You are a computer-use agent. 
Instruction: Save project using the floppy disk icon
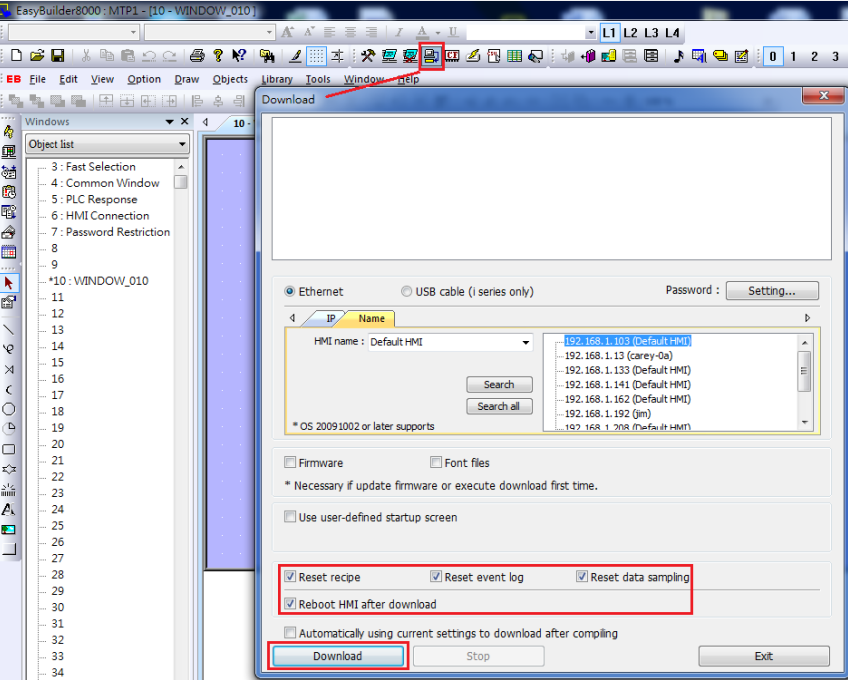click(58, 56)
